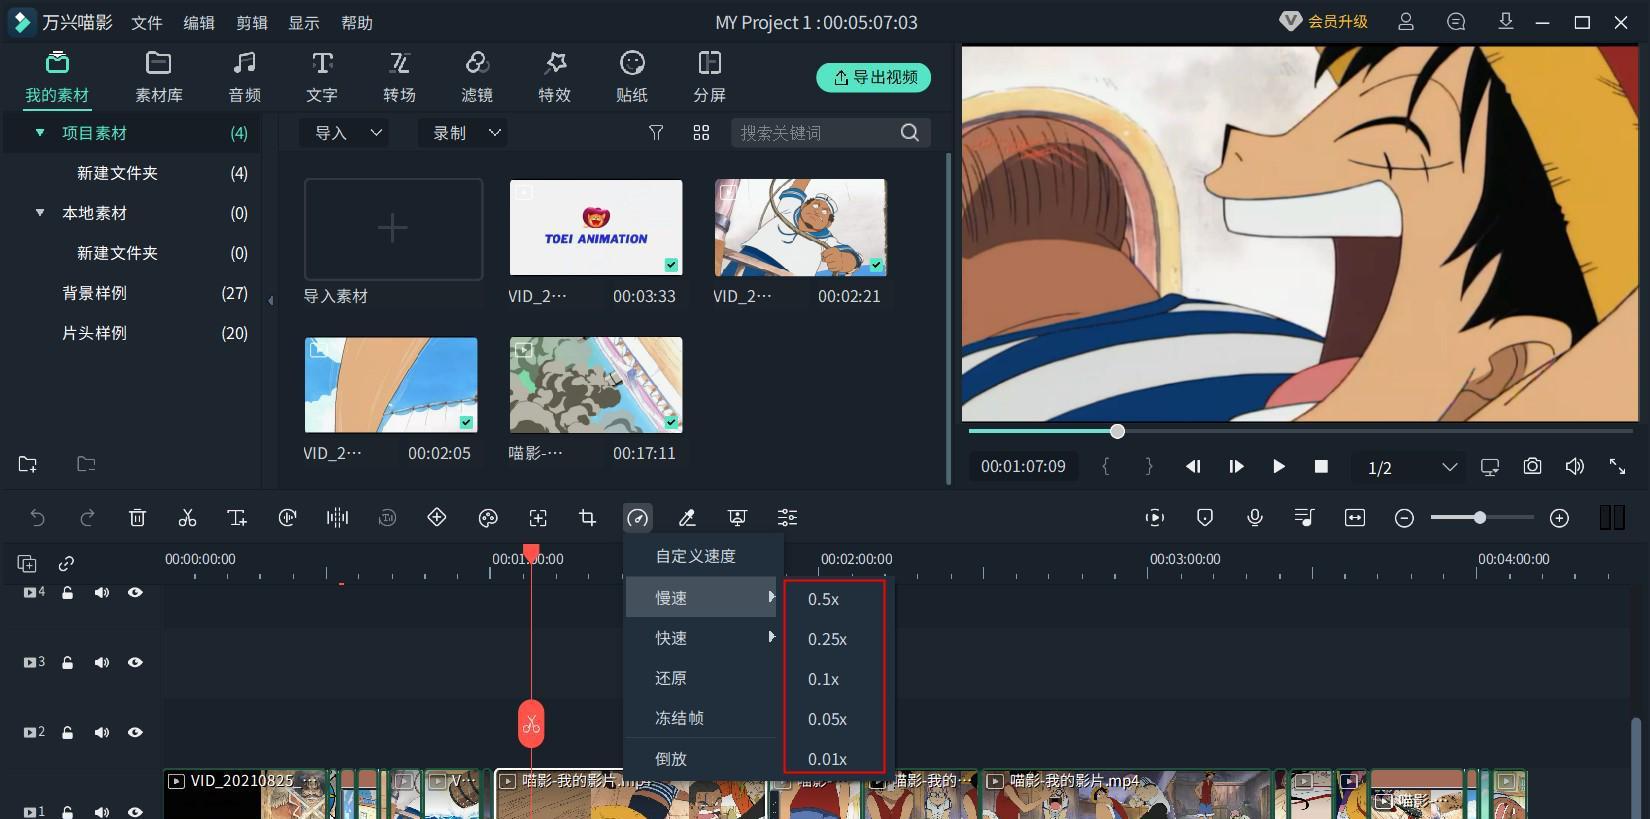
Task: Collapse the 本地素材 tree node
Action: pyautogui.click(x=40, y=213)
